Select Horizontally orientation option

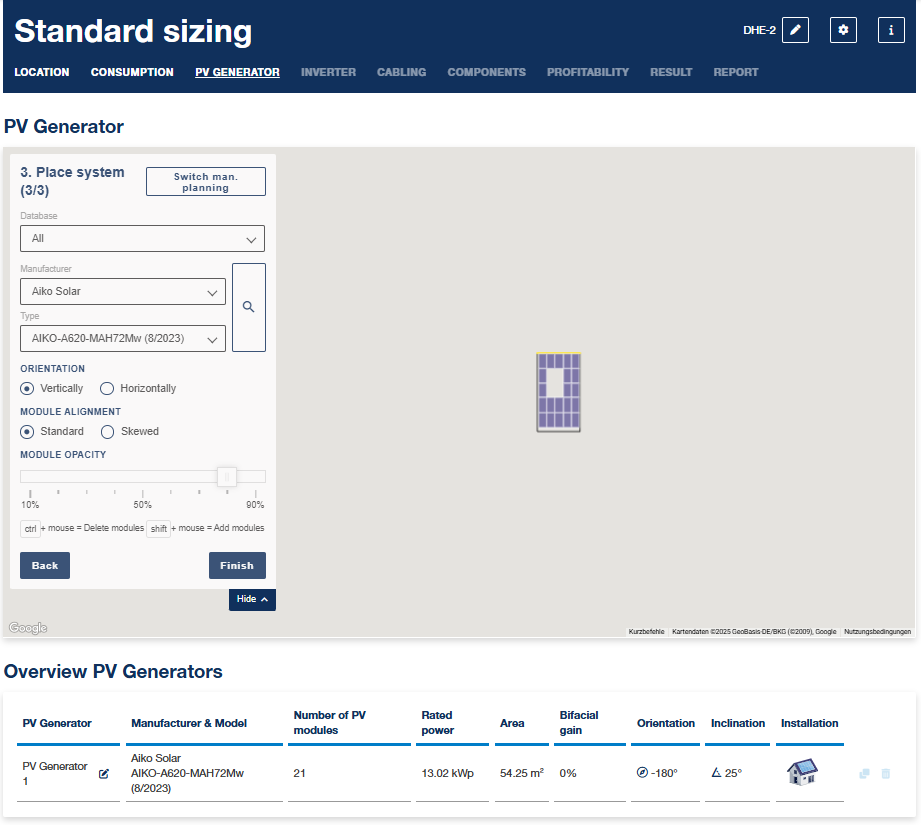tap(108, 388)
